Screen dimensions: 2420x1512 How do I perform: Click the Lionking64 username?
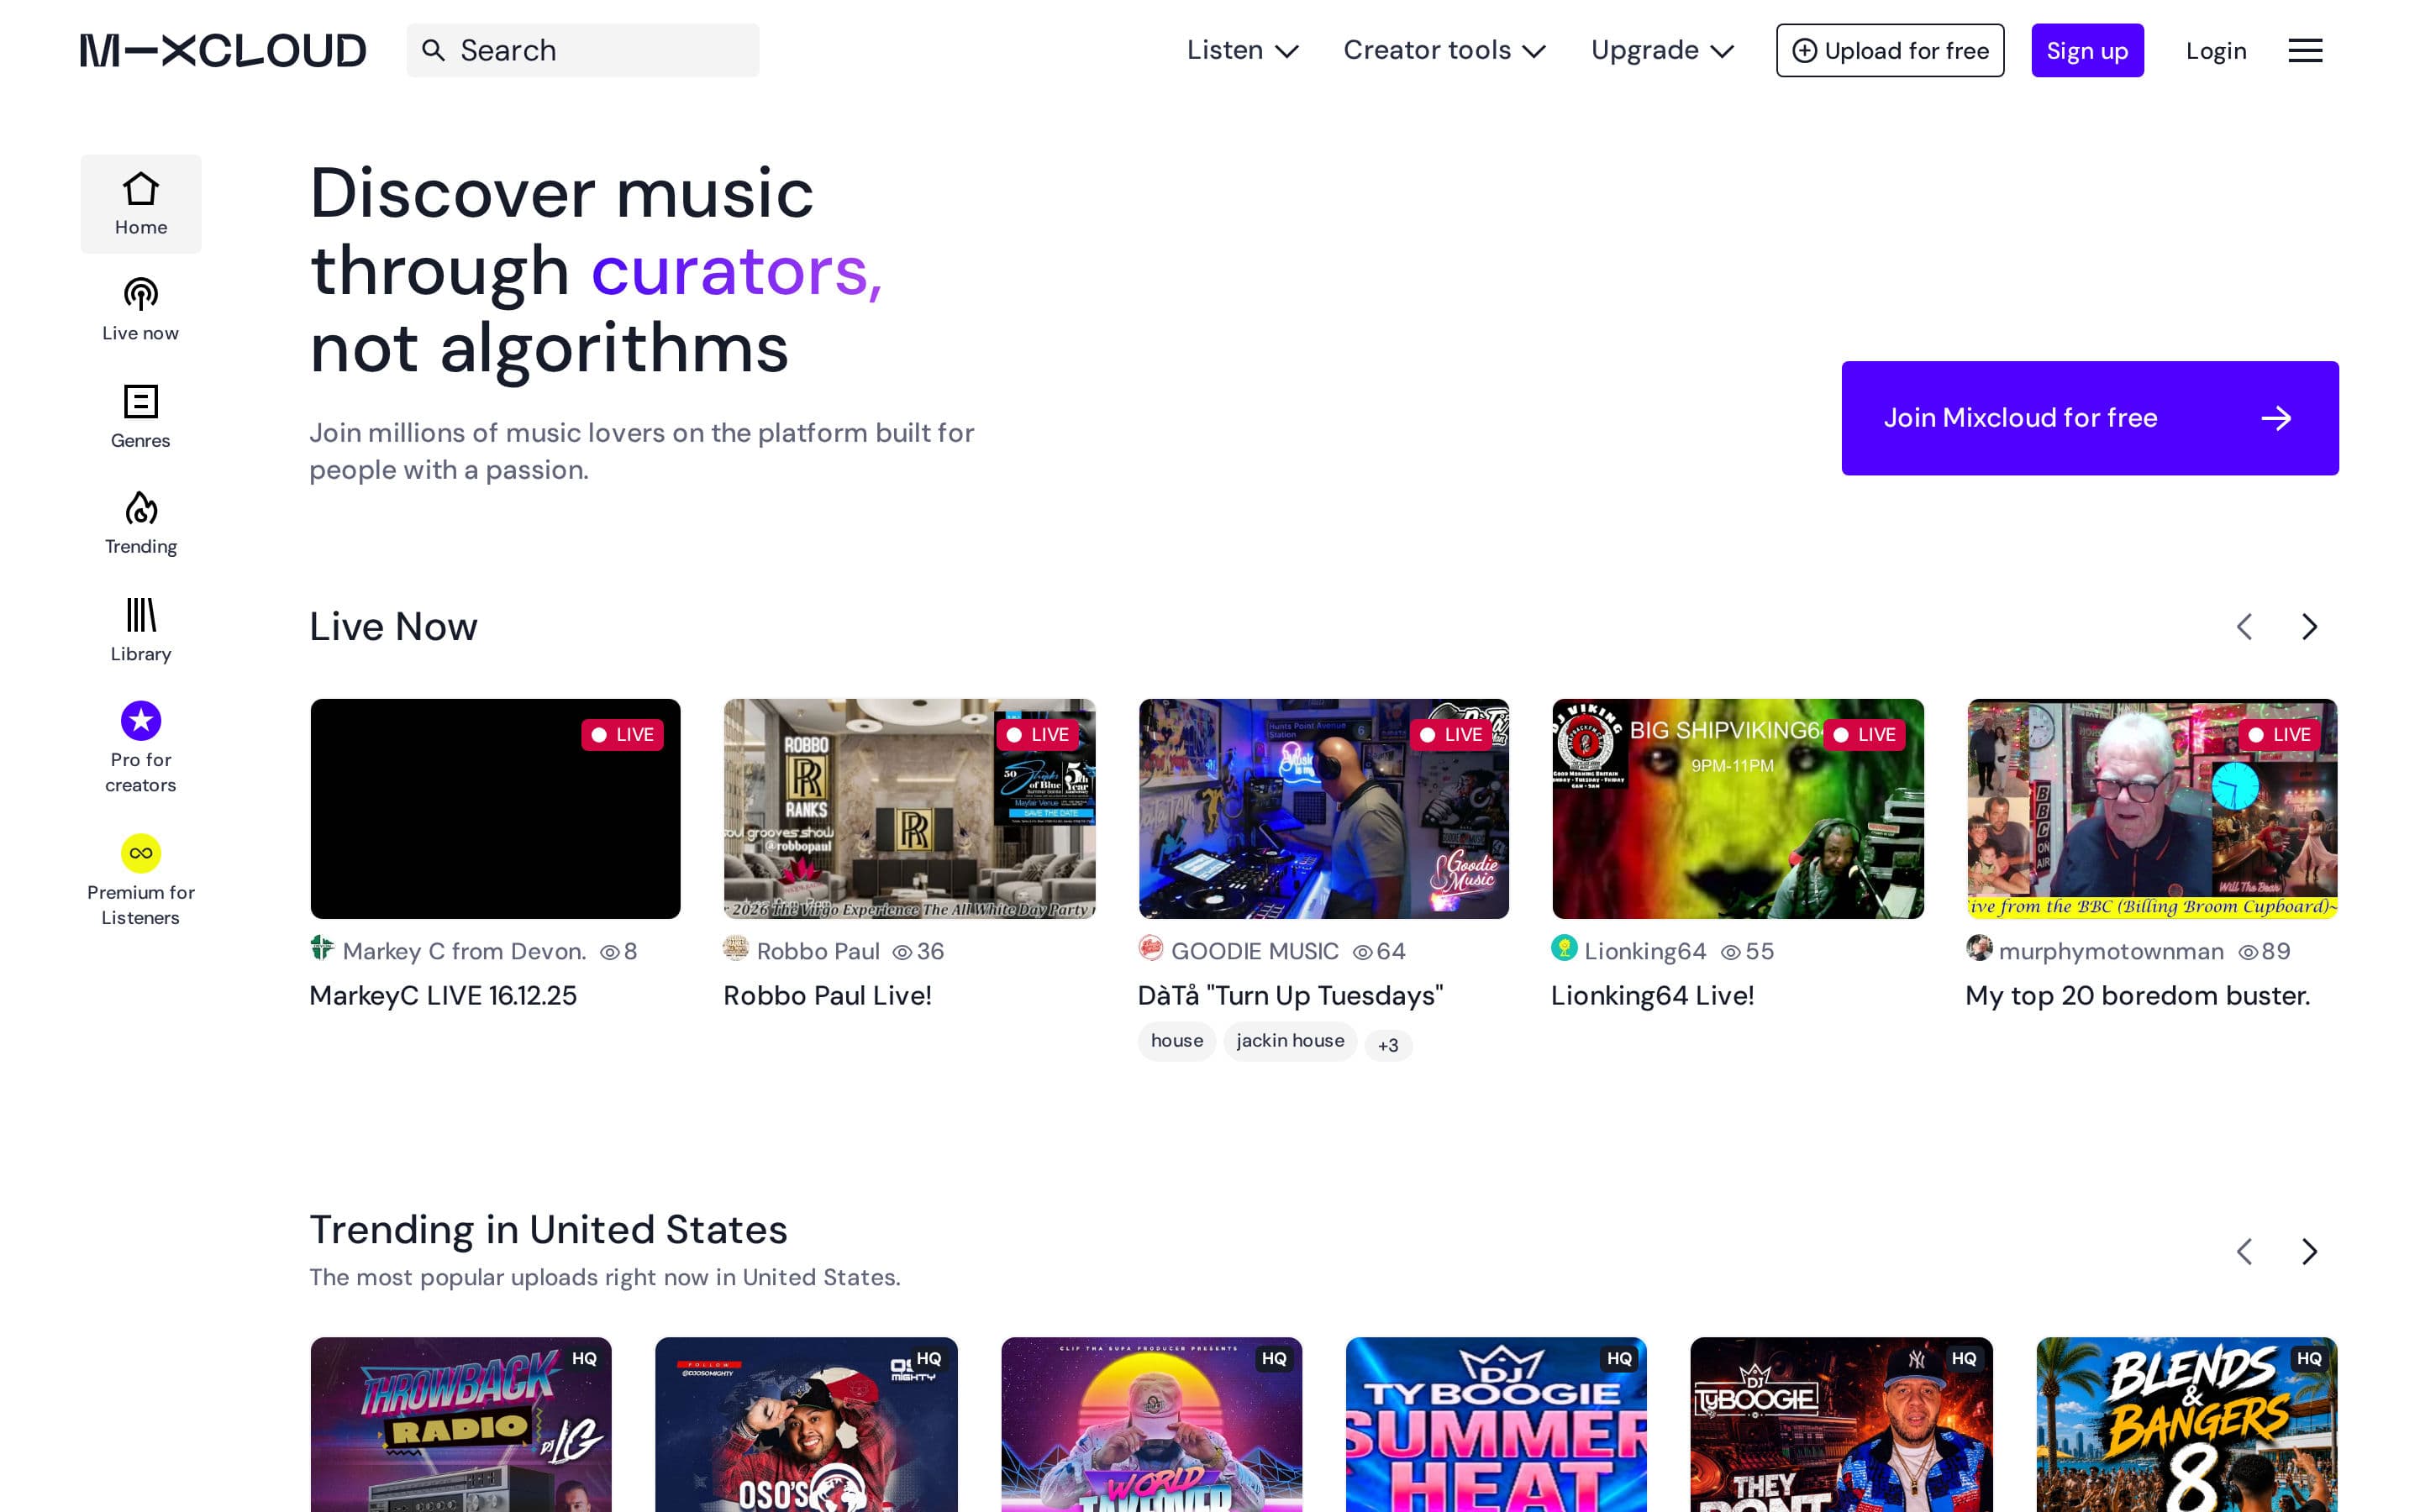pyautogui.click(x=1645, y=951)
